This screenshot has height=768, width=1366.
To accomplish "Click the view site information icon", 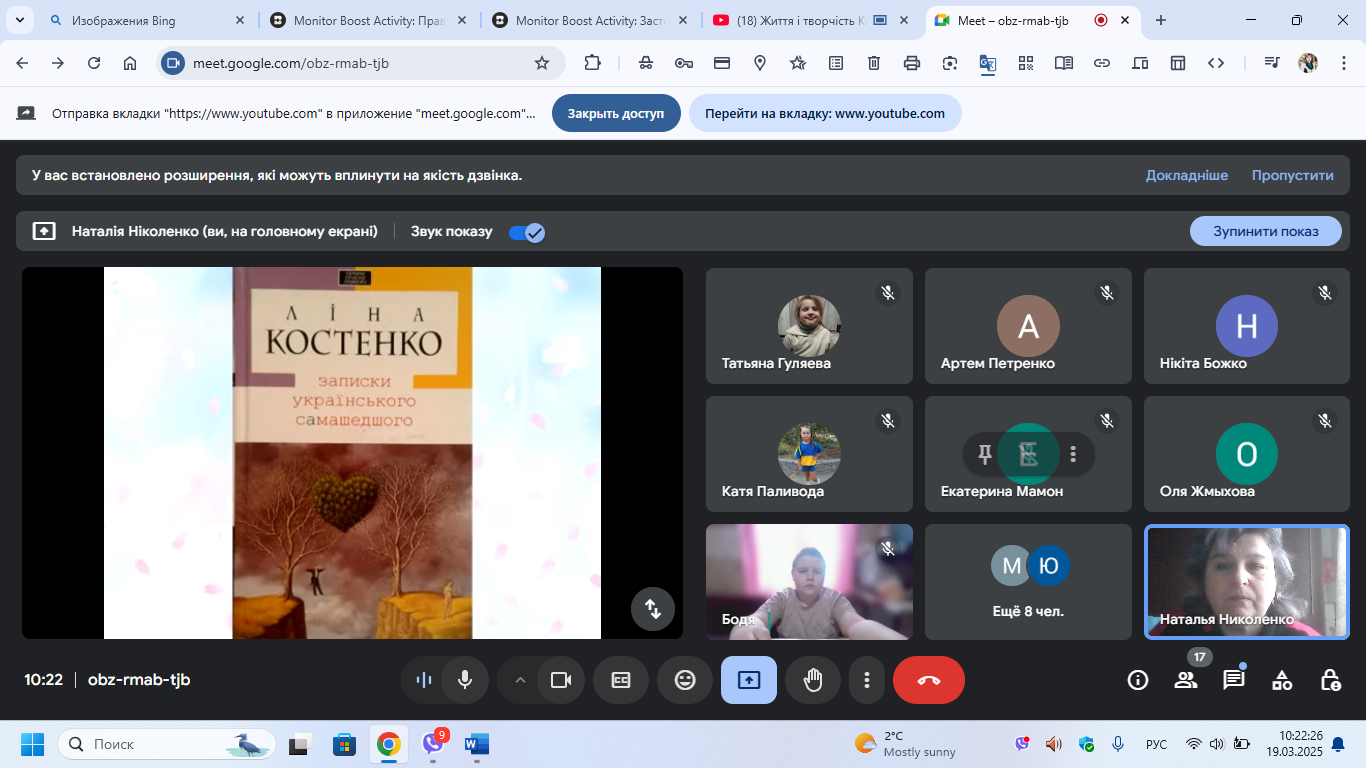I will point(173,63).
